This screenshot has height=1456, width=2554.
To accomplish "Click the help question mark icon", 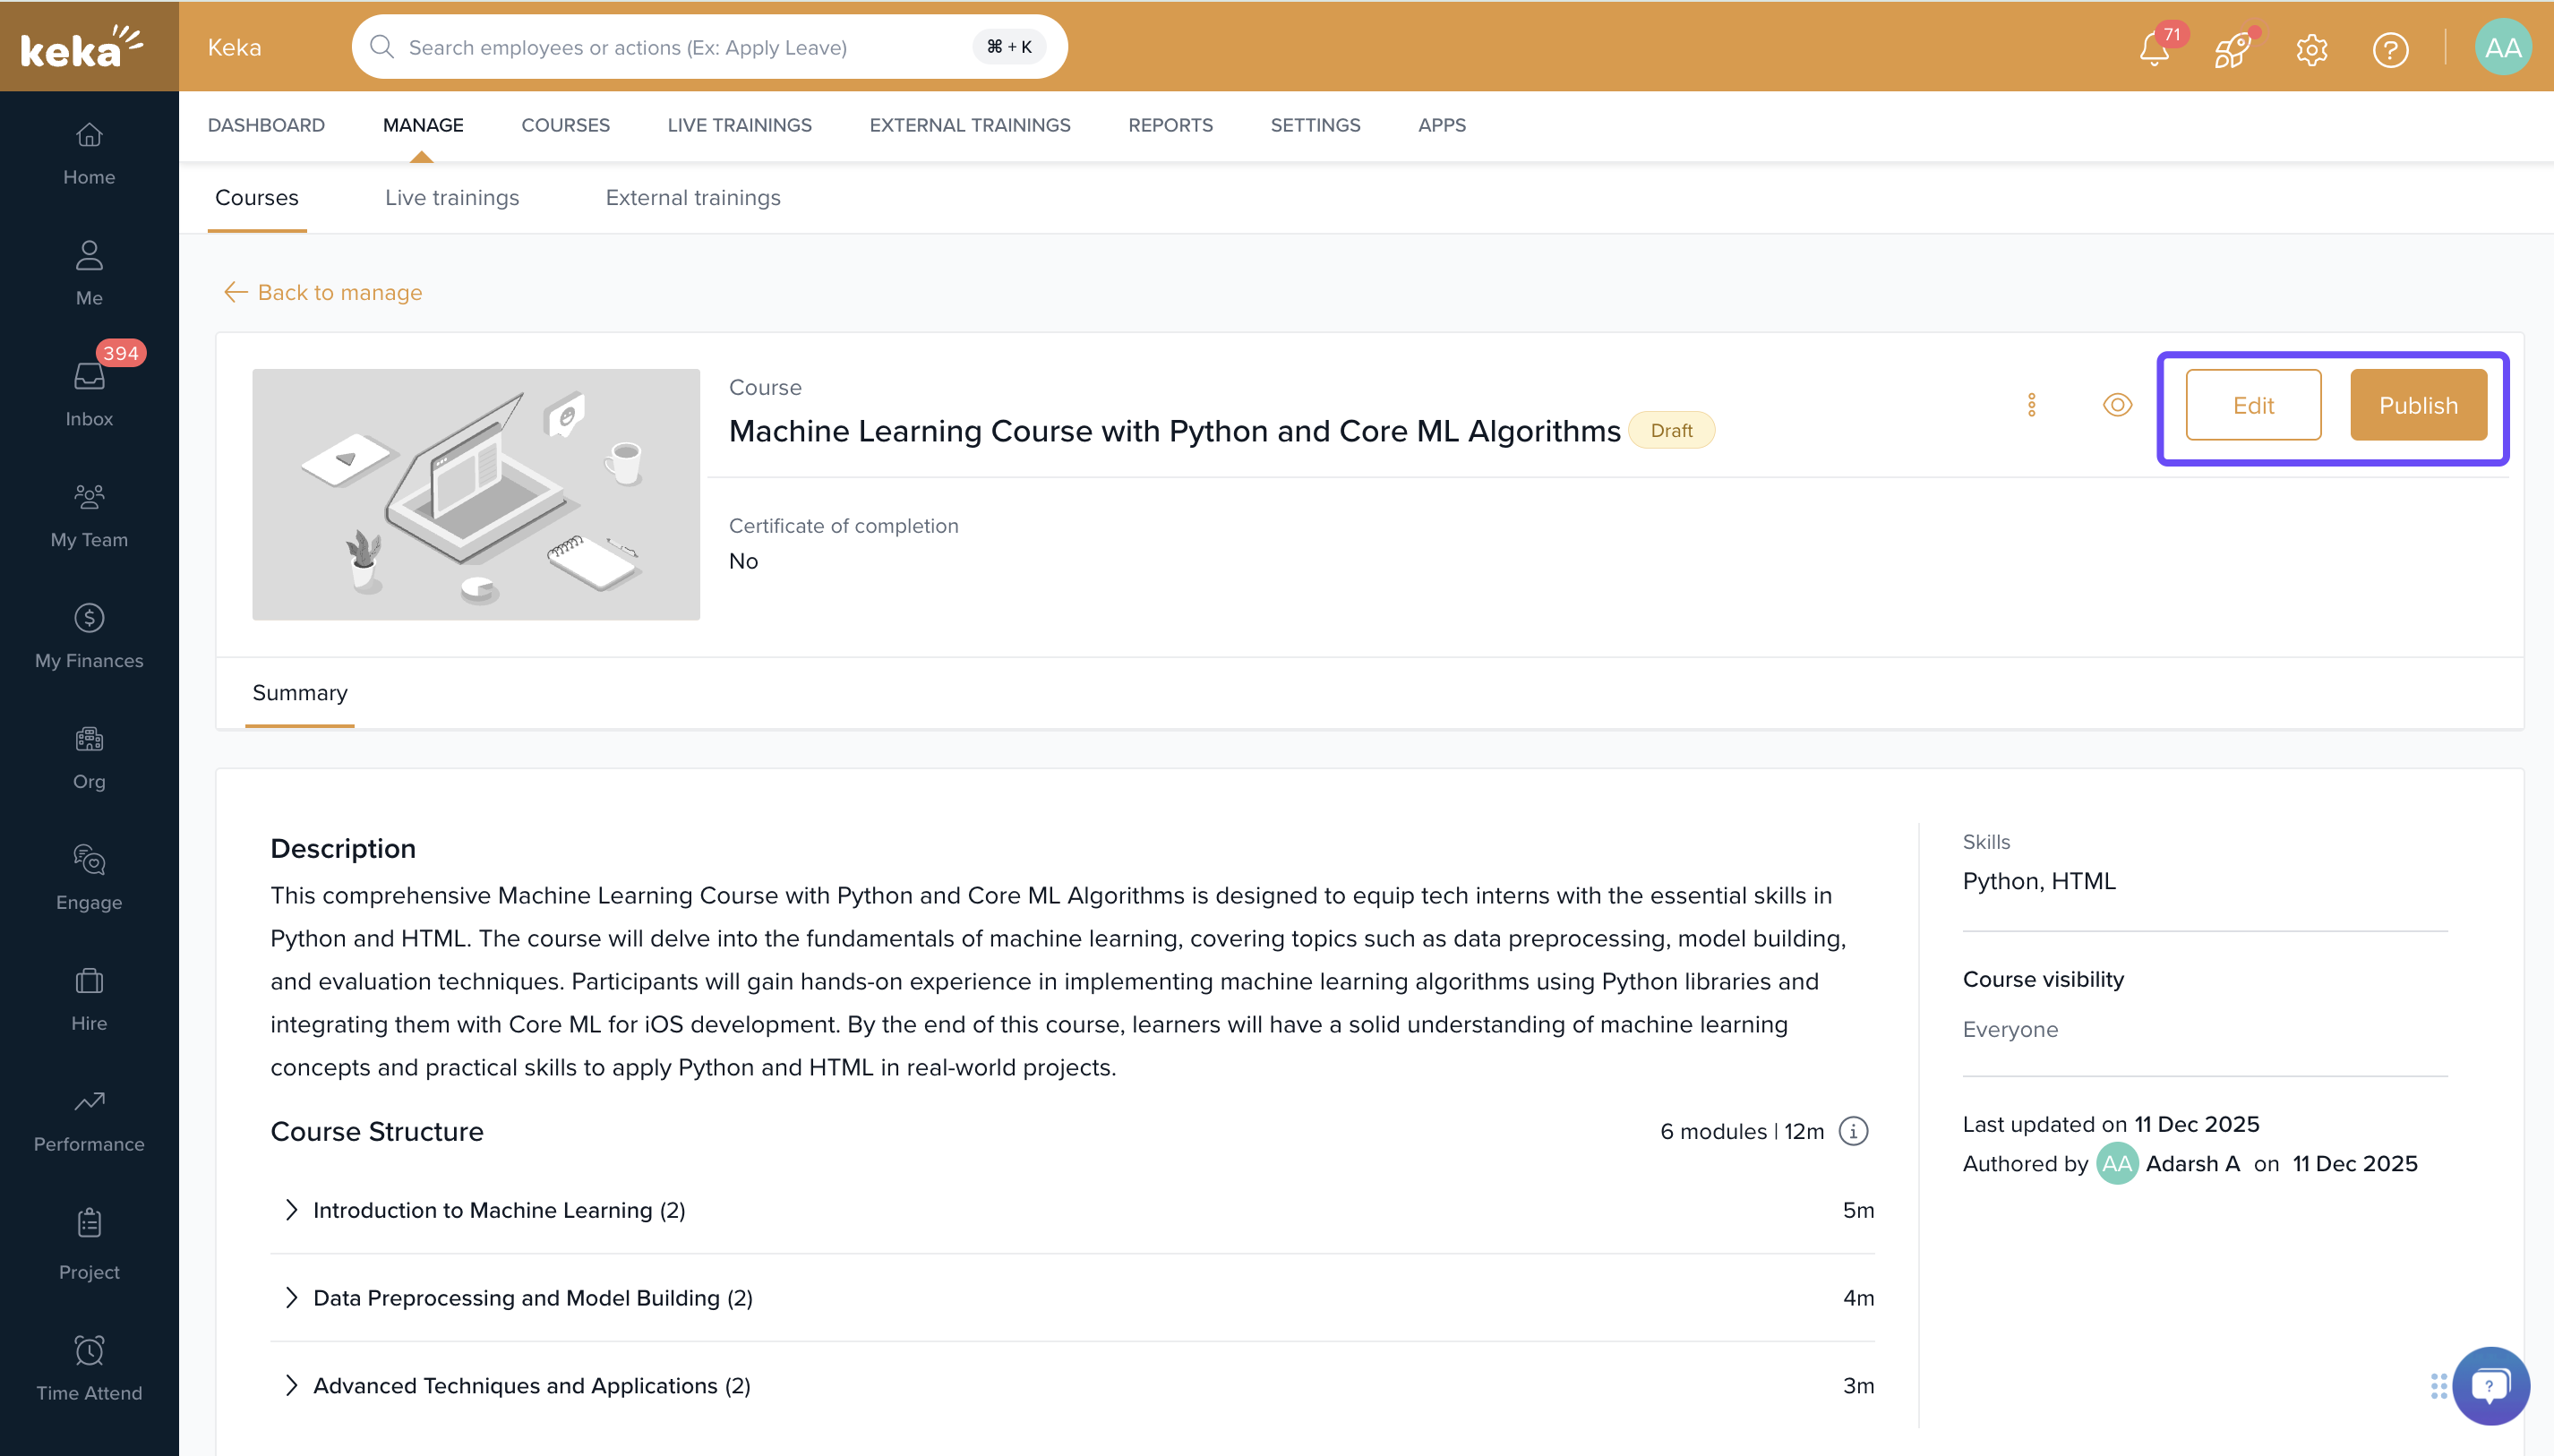I will click(2390, 49).
